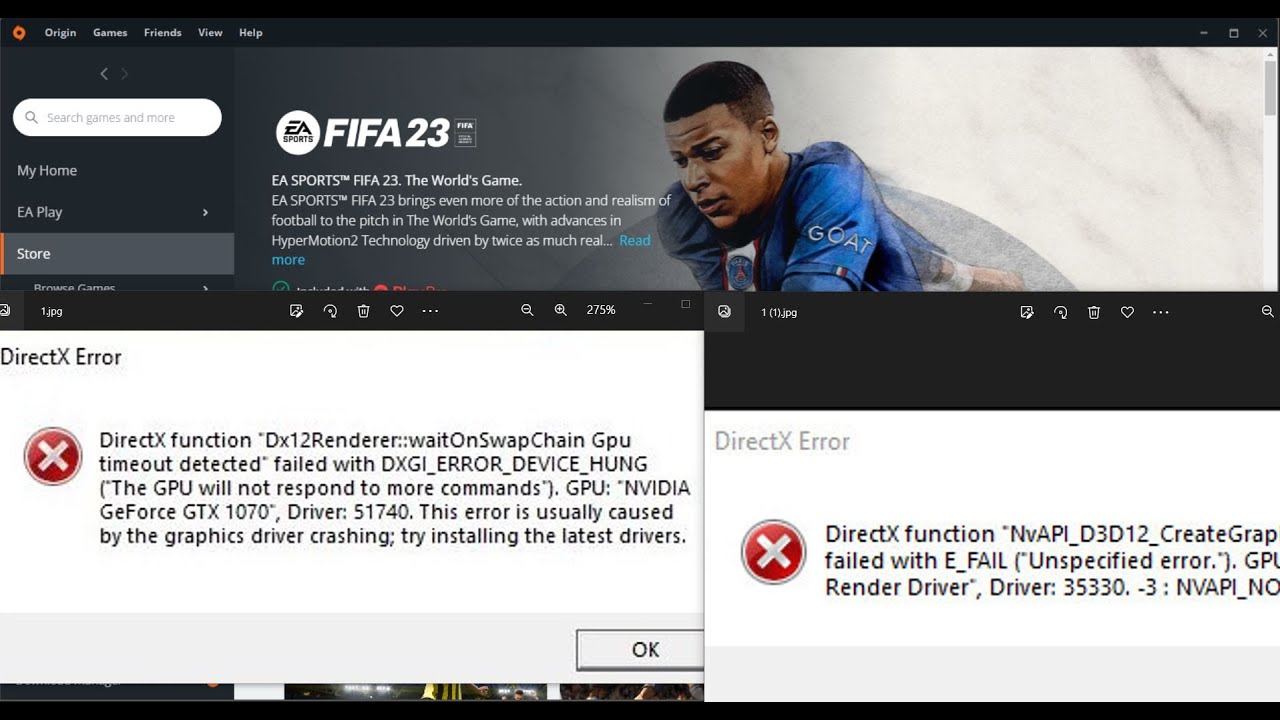The height and width of the screenshot is (720, 1280).
Task: Go back with the left arrow in Origin
Action: coord(104,73)
